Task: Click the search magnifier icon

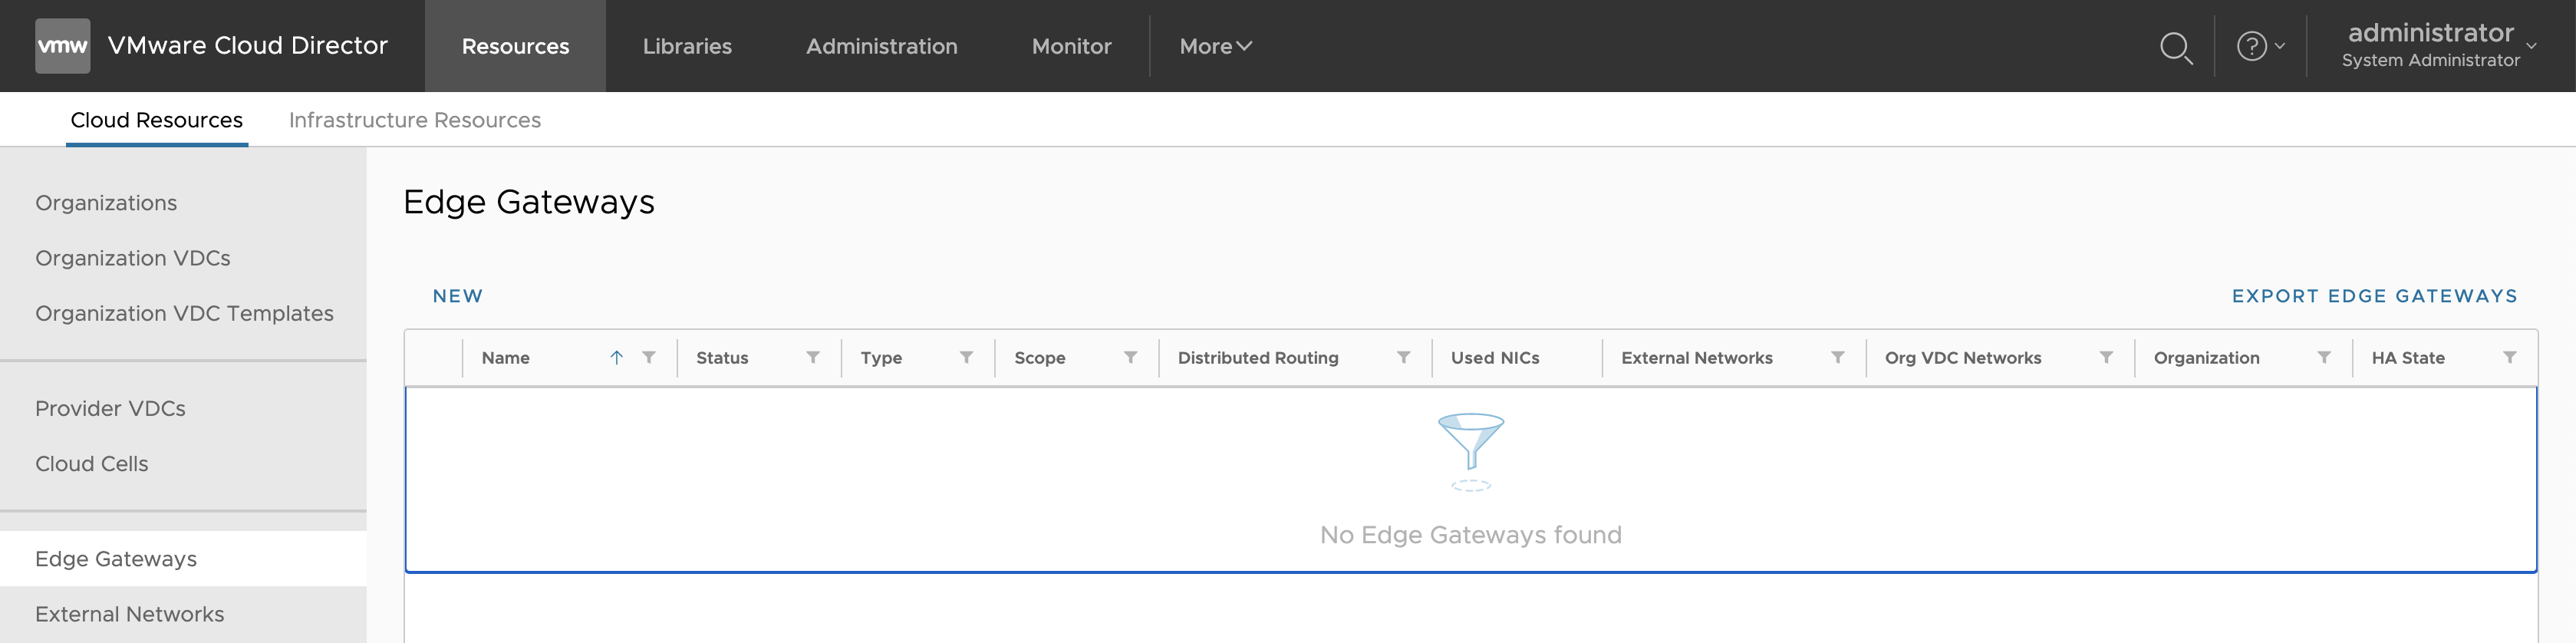Action: tap(2175, 47)
